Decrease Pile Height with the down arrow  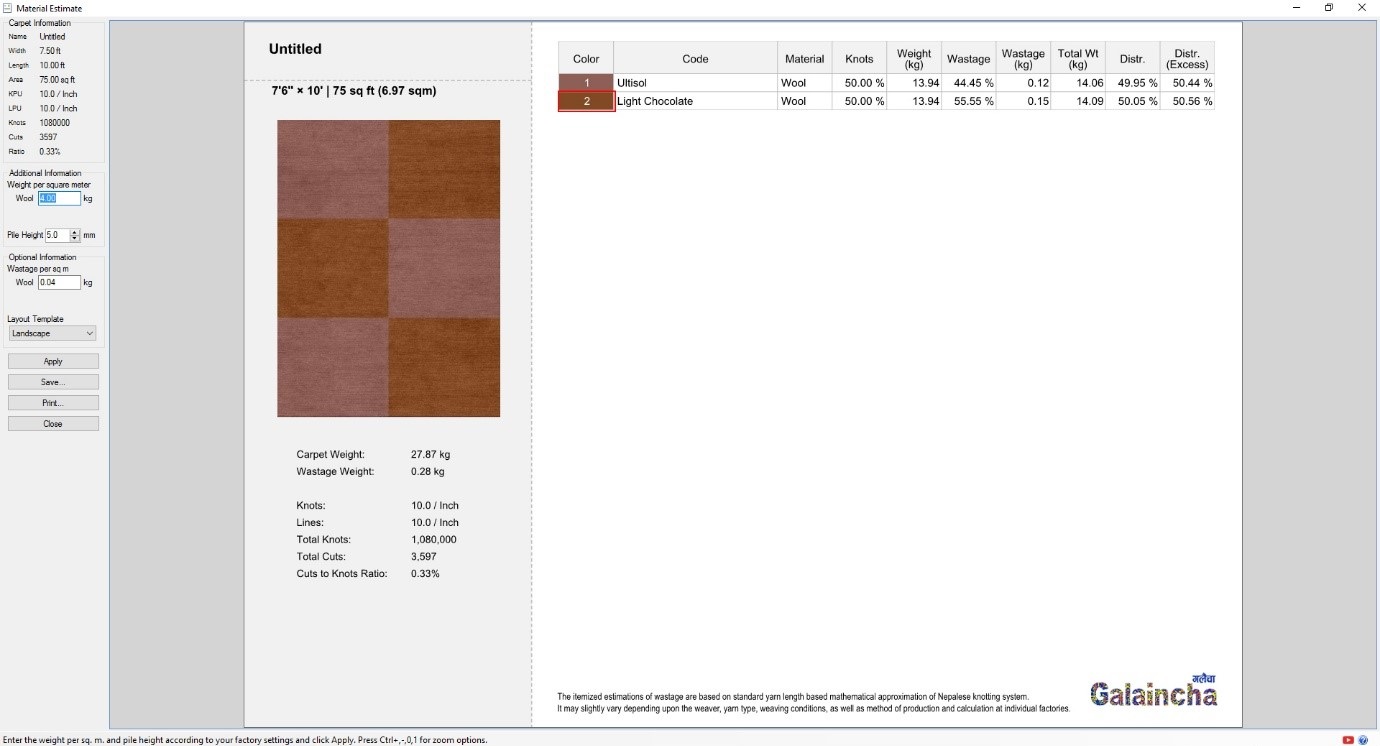pos(74,239)
